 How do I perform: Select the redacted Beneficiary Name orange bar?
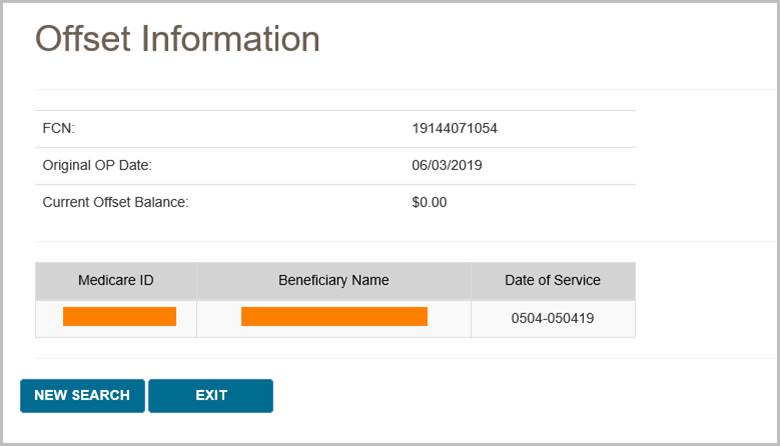point(334,317)
